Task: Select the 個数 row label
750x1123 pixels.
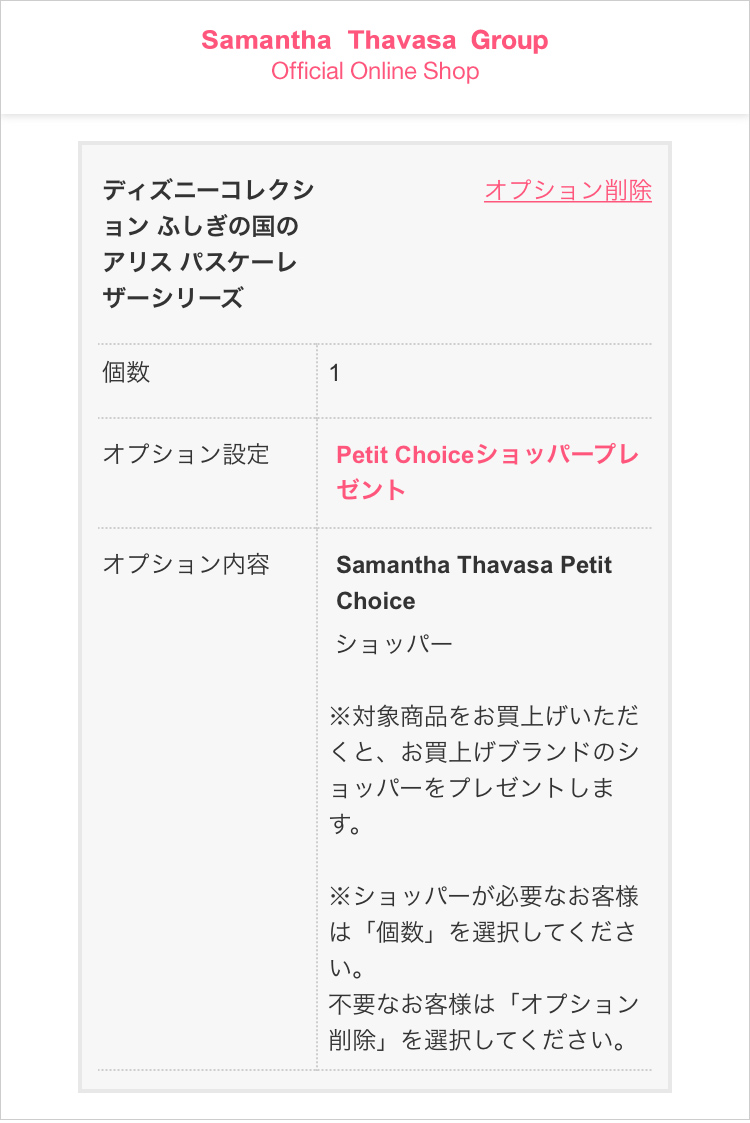Action: (127, 373)
